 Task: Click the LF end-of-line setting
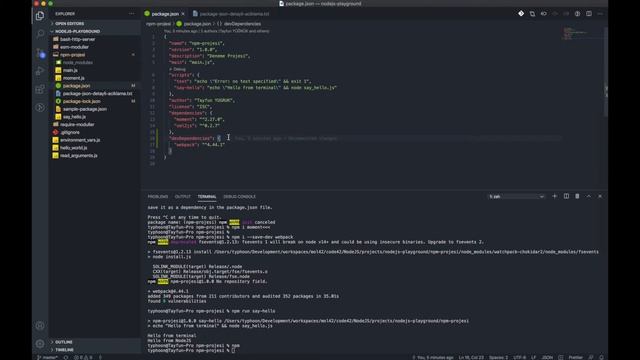click(533, 357)
